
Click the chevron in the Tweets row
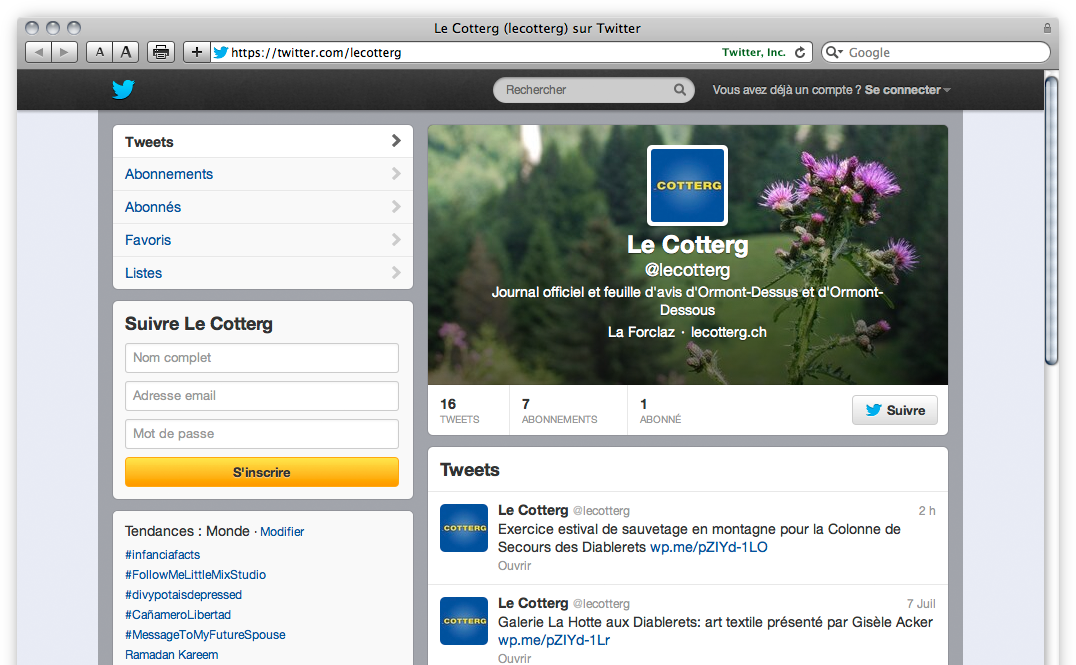pyautogui.click(x=396, y=141)
